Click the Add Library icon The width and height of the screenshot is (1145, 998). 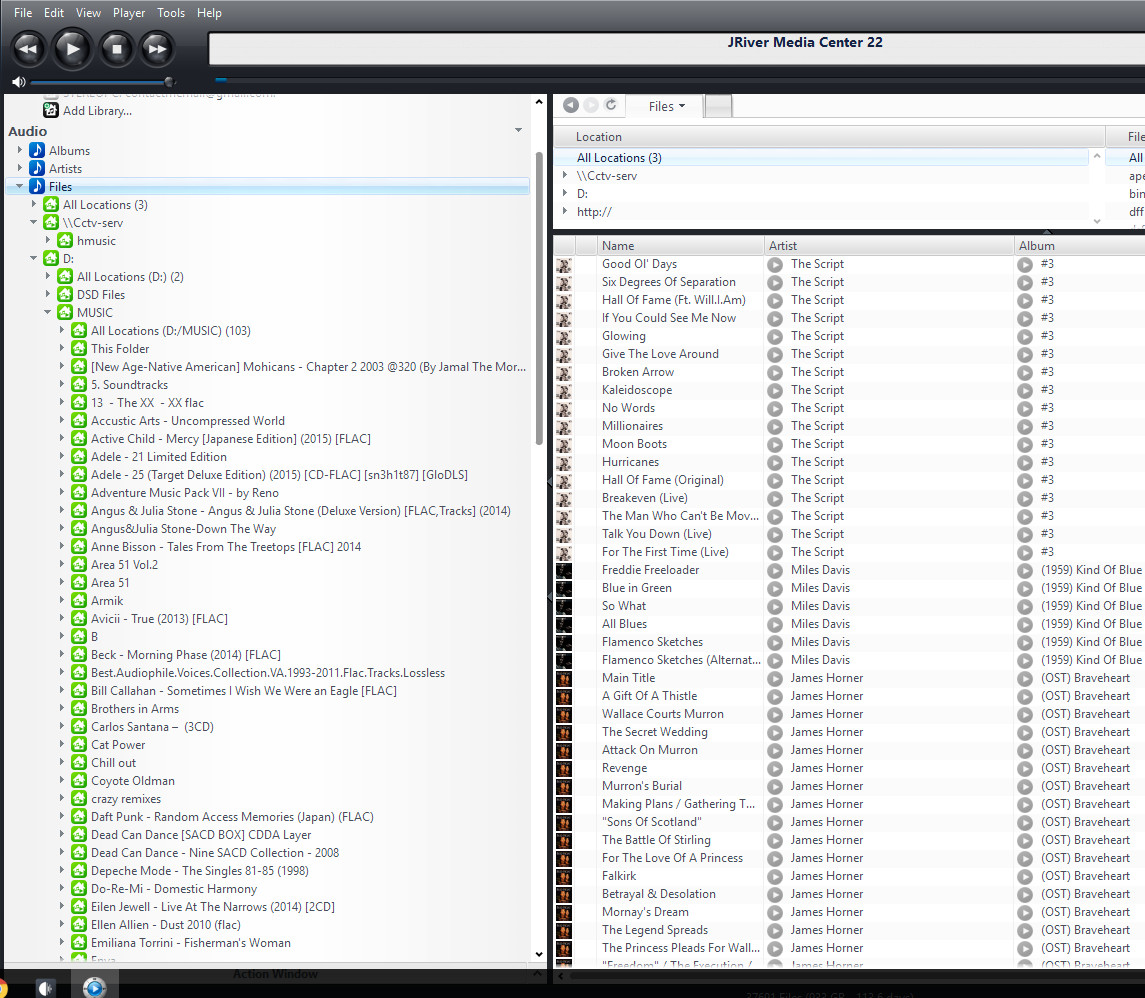[x=50, y=110]
